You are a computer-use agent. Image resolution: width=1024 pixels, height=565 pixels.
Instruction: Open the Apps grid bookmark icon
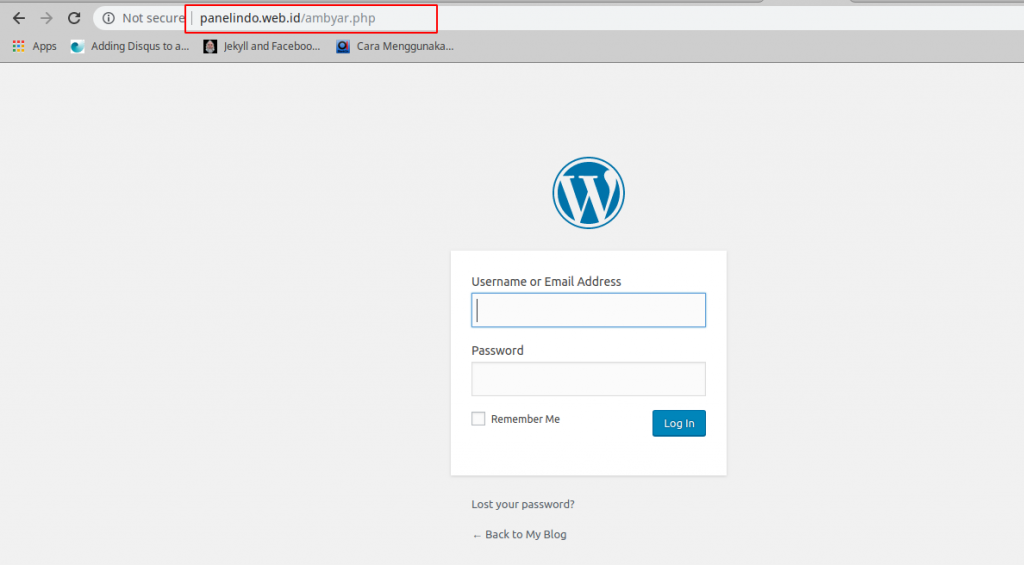[18, 46]
